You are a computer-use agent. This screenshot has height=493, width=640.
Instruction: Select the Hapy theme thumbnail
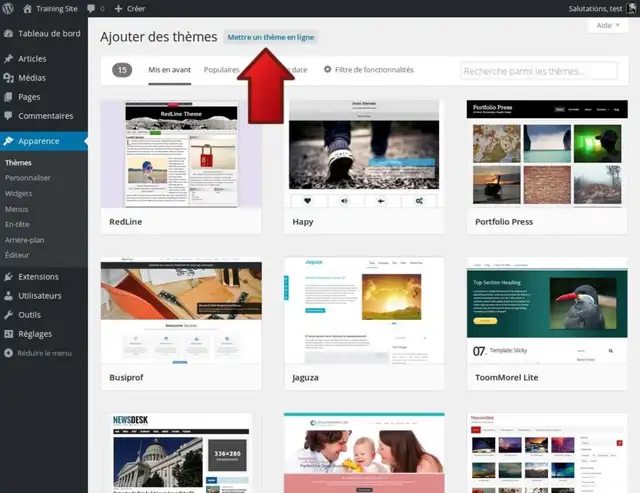pyautogui.click(x=364, y=154)
